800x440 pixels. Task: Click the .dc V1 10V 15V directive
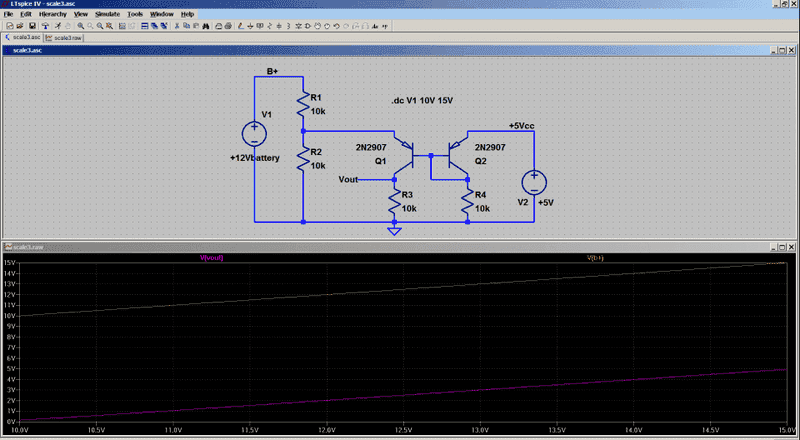click(421, 102)
